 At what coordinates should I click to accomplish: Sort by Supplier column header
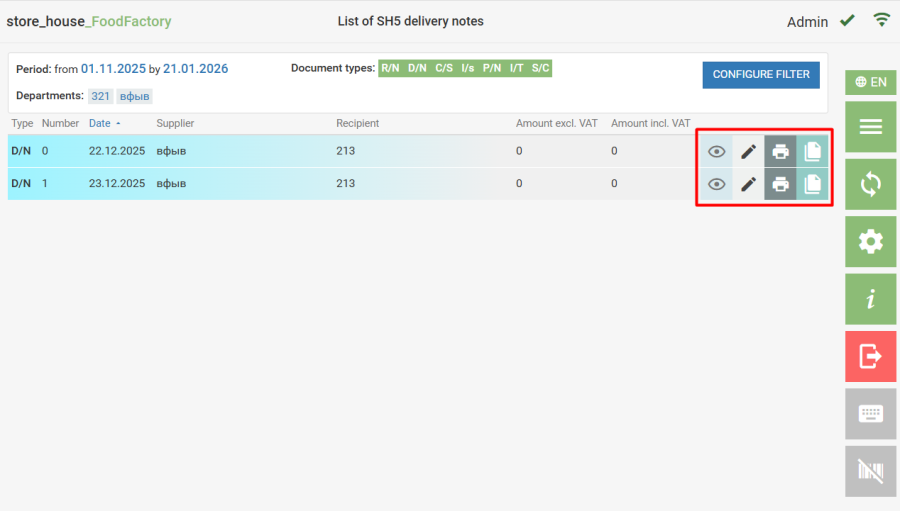(x=175, y=123)
